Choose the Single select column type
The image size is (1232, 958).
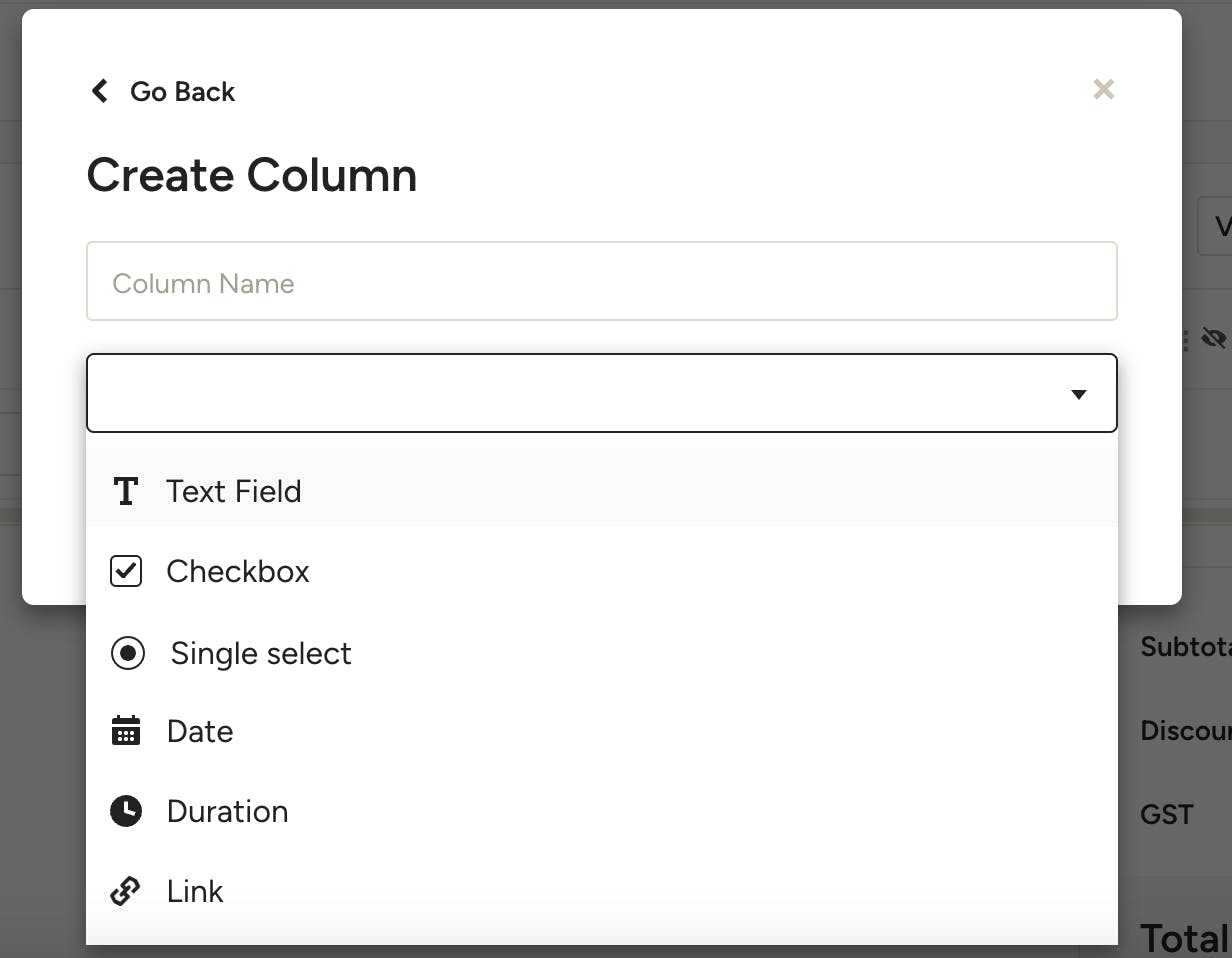(x=261, y=653)
